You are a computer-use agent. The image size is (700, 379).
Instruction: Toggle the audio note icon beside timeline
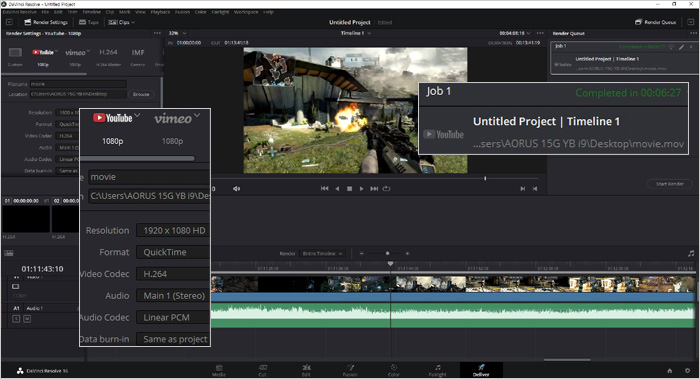tap(691, 254)
